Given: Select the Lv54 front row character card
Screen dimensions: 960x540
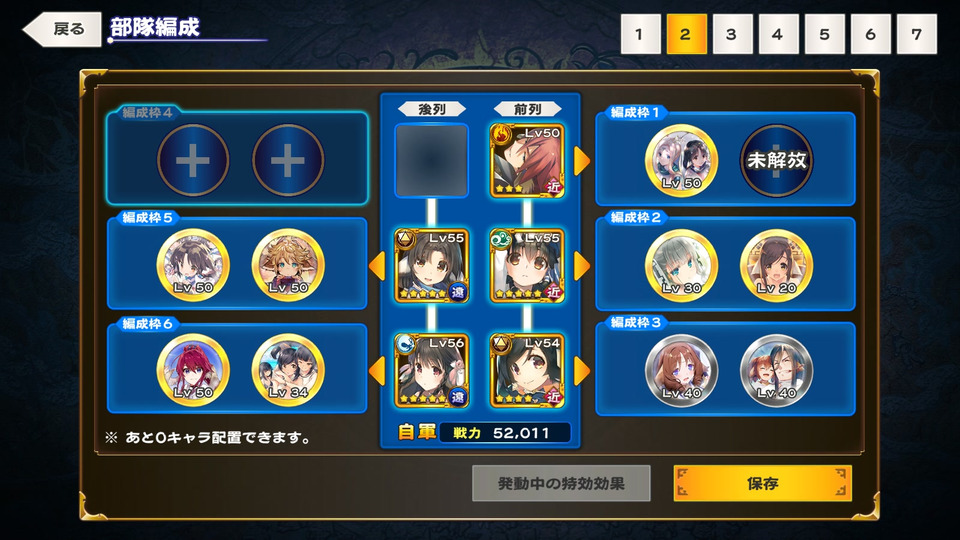Looking at the screenshot, I should [x=527, y=370].
